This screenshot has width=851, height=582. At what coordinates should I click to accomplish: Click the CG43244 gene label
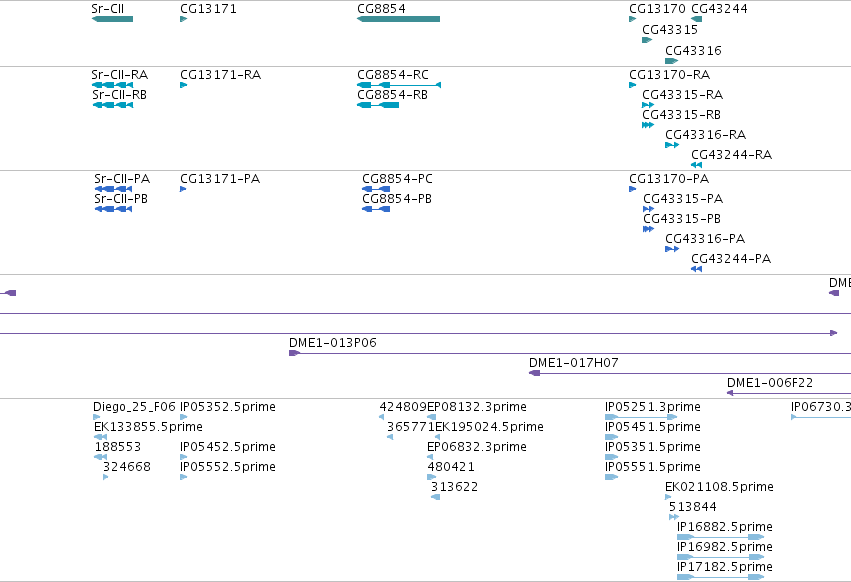tap(719, 9)
